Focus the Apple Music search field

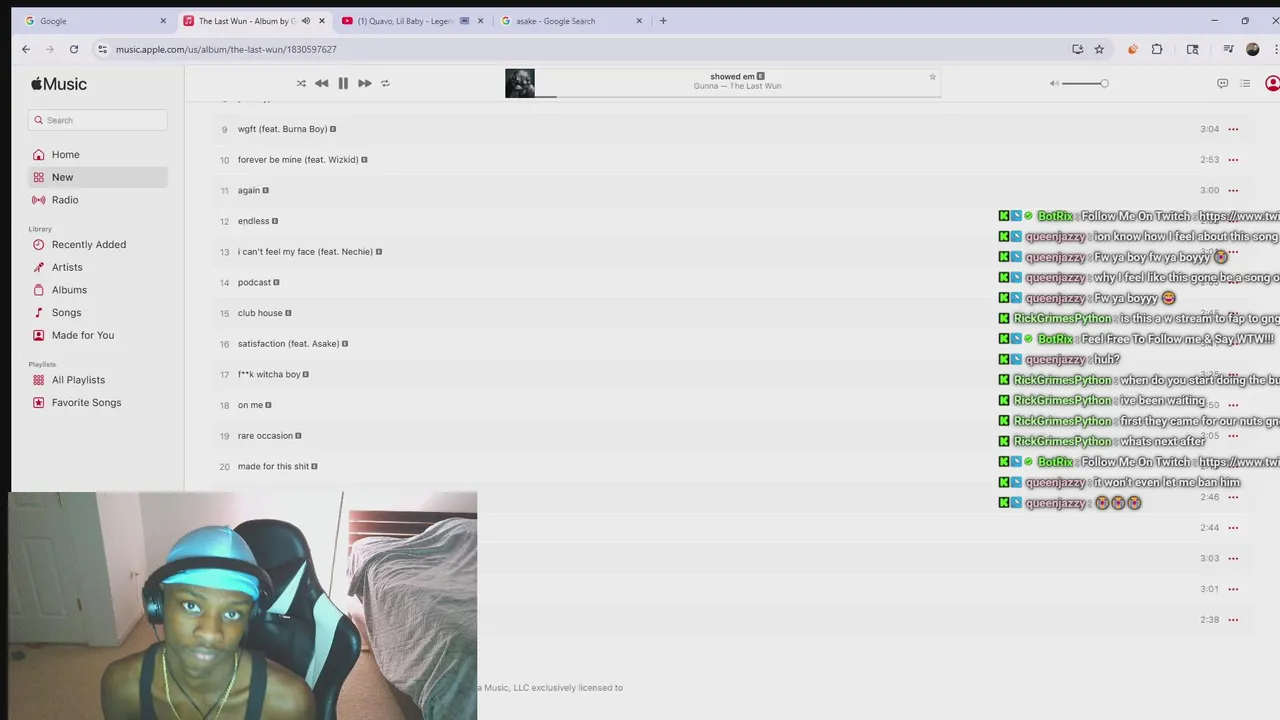97,120
